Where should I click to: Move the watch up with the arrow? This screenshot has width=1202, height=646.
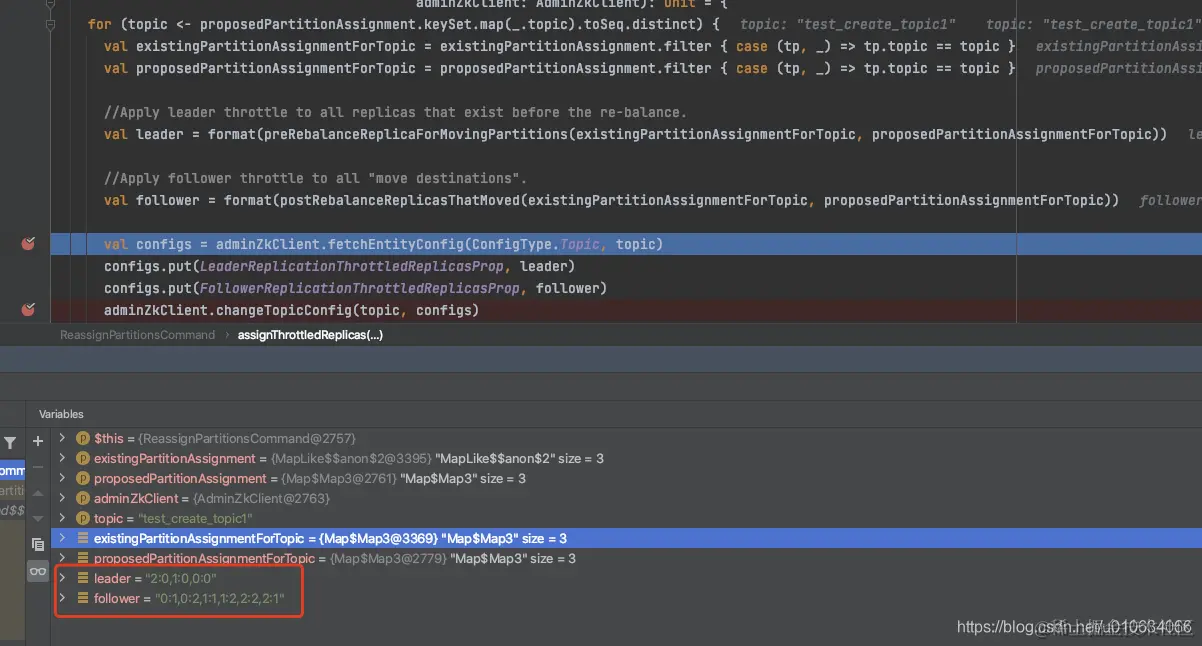(x=38, y=493)
